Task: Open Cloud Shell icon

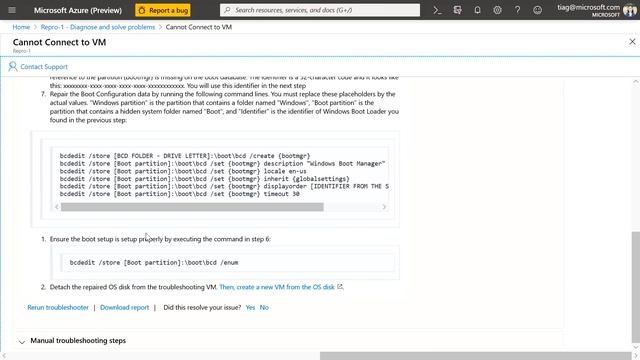Action: click(437, 10)
